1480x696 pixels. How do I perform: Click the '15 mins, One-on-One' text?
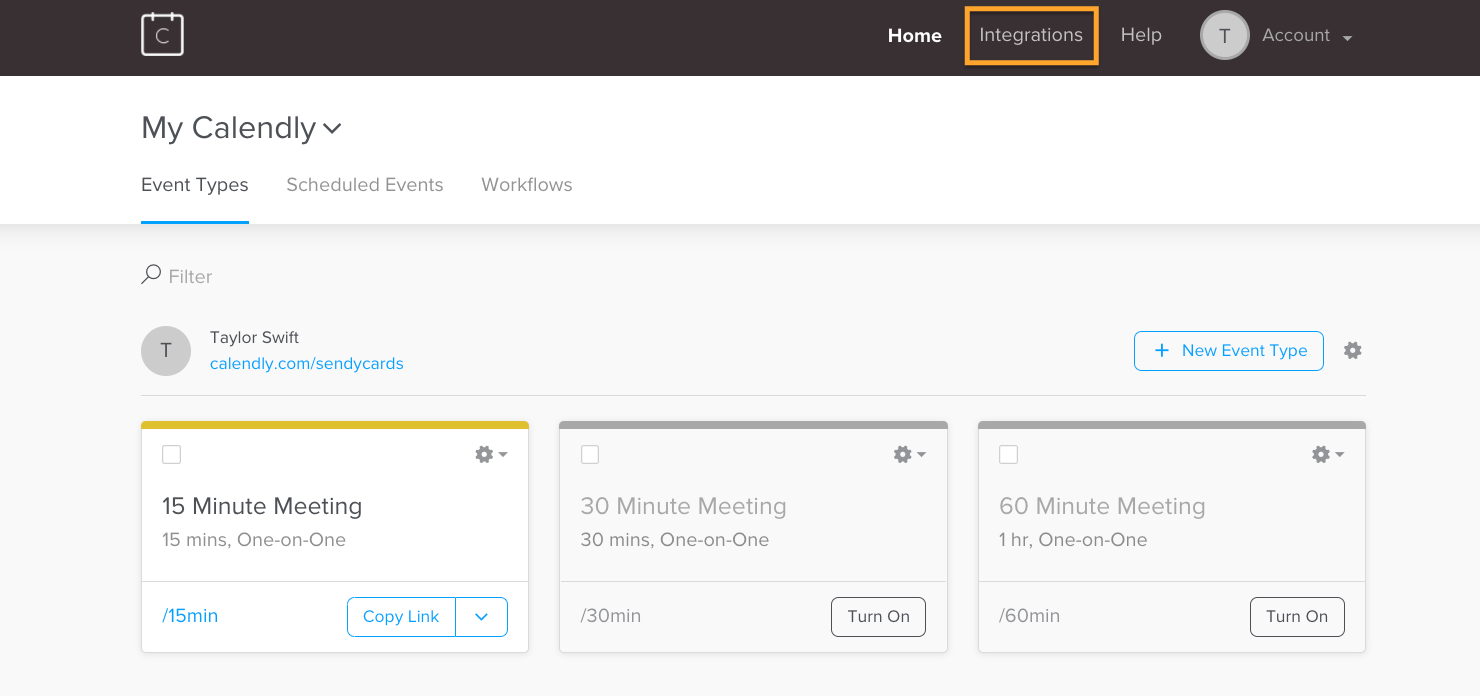[254, 540]
